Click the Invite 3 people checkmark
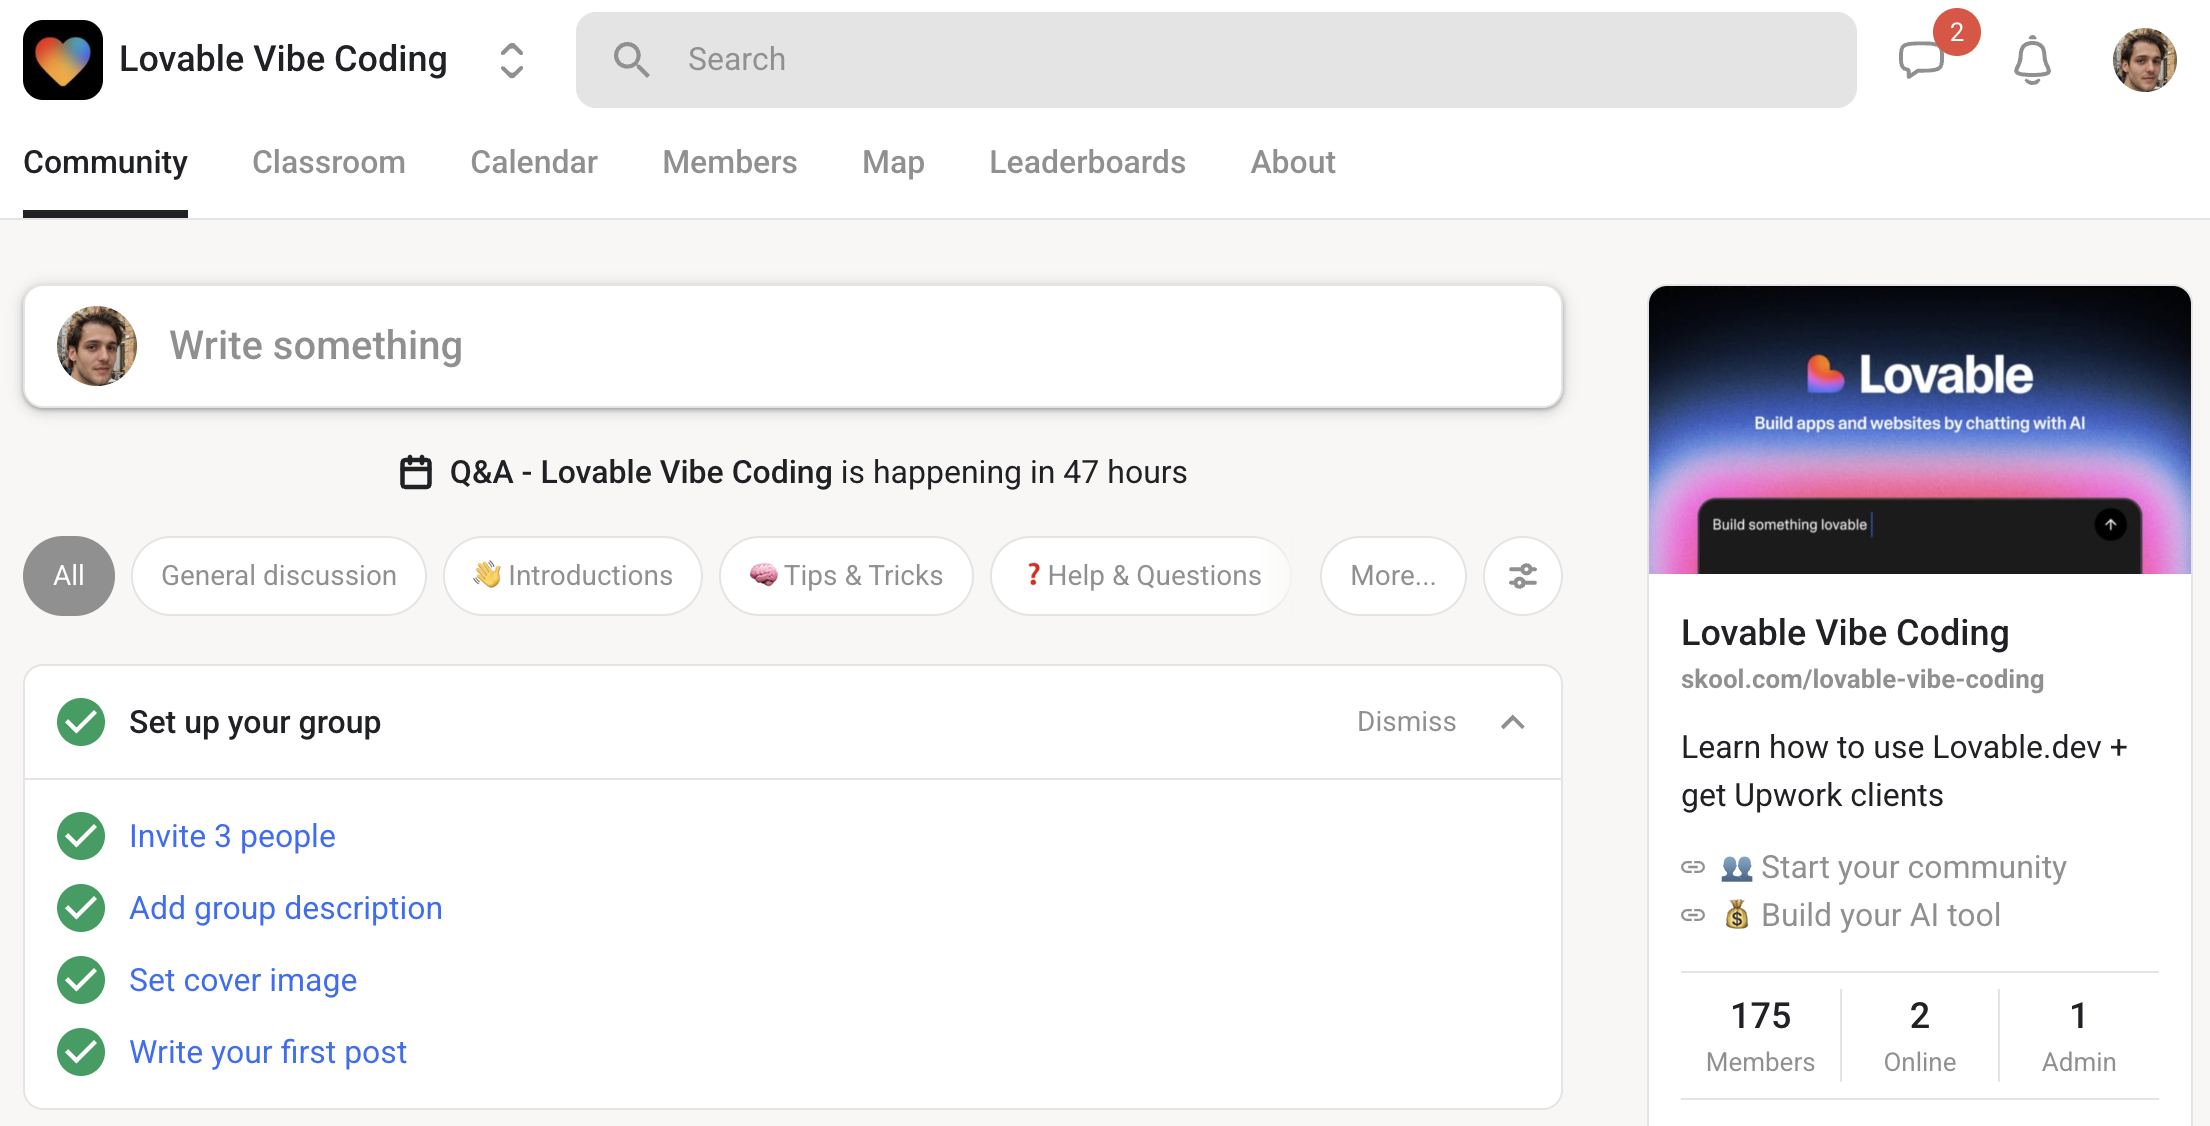The image size is (2210, 1126). click(x=81, y=836)
